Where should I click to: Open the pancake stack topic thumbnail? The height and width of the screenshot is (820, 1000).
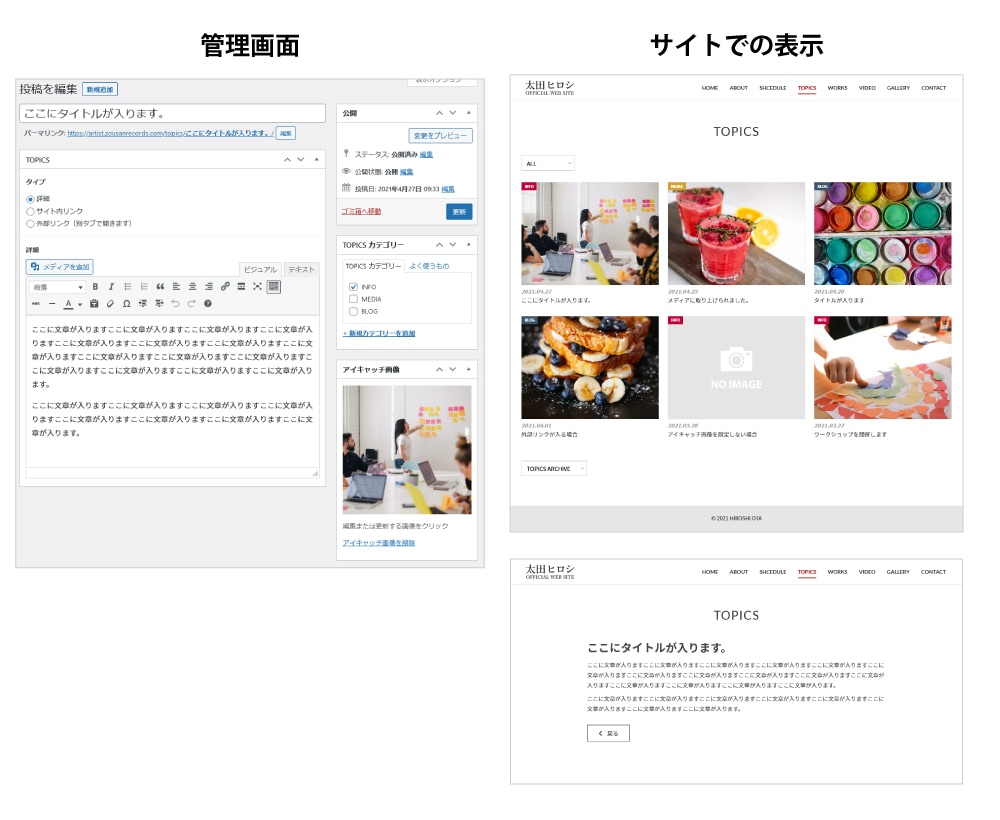tap(590, 367)
